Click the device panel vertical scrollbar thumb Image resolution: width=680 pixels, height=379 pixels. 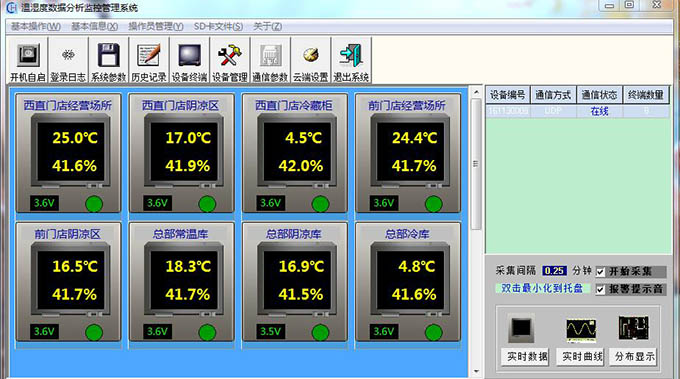[476, 164]
